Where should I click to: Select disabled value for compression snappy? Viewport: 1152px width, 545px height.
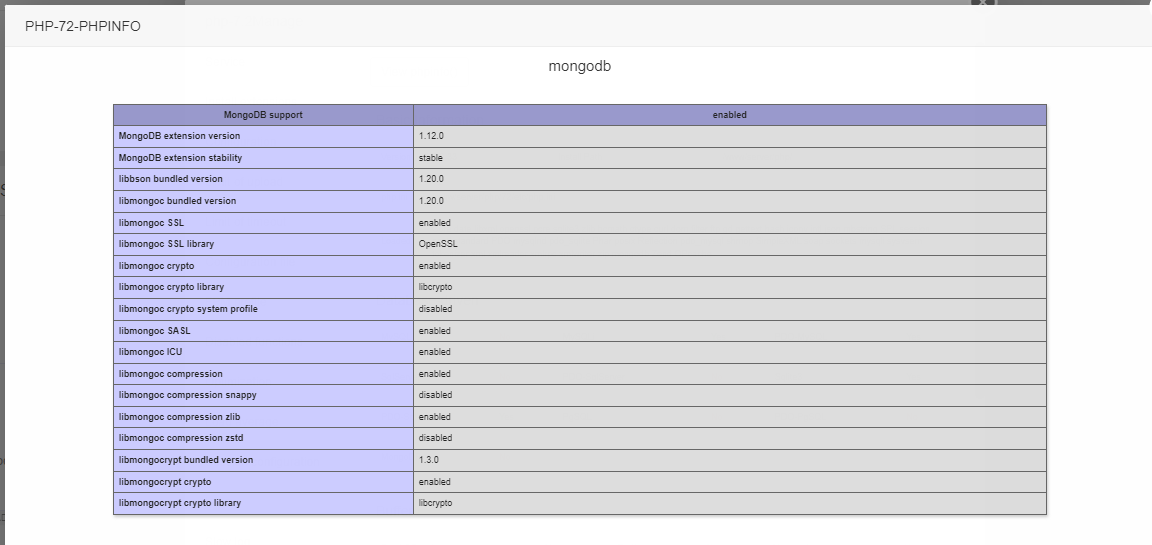point(730,395)
